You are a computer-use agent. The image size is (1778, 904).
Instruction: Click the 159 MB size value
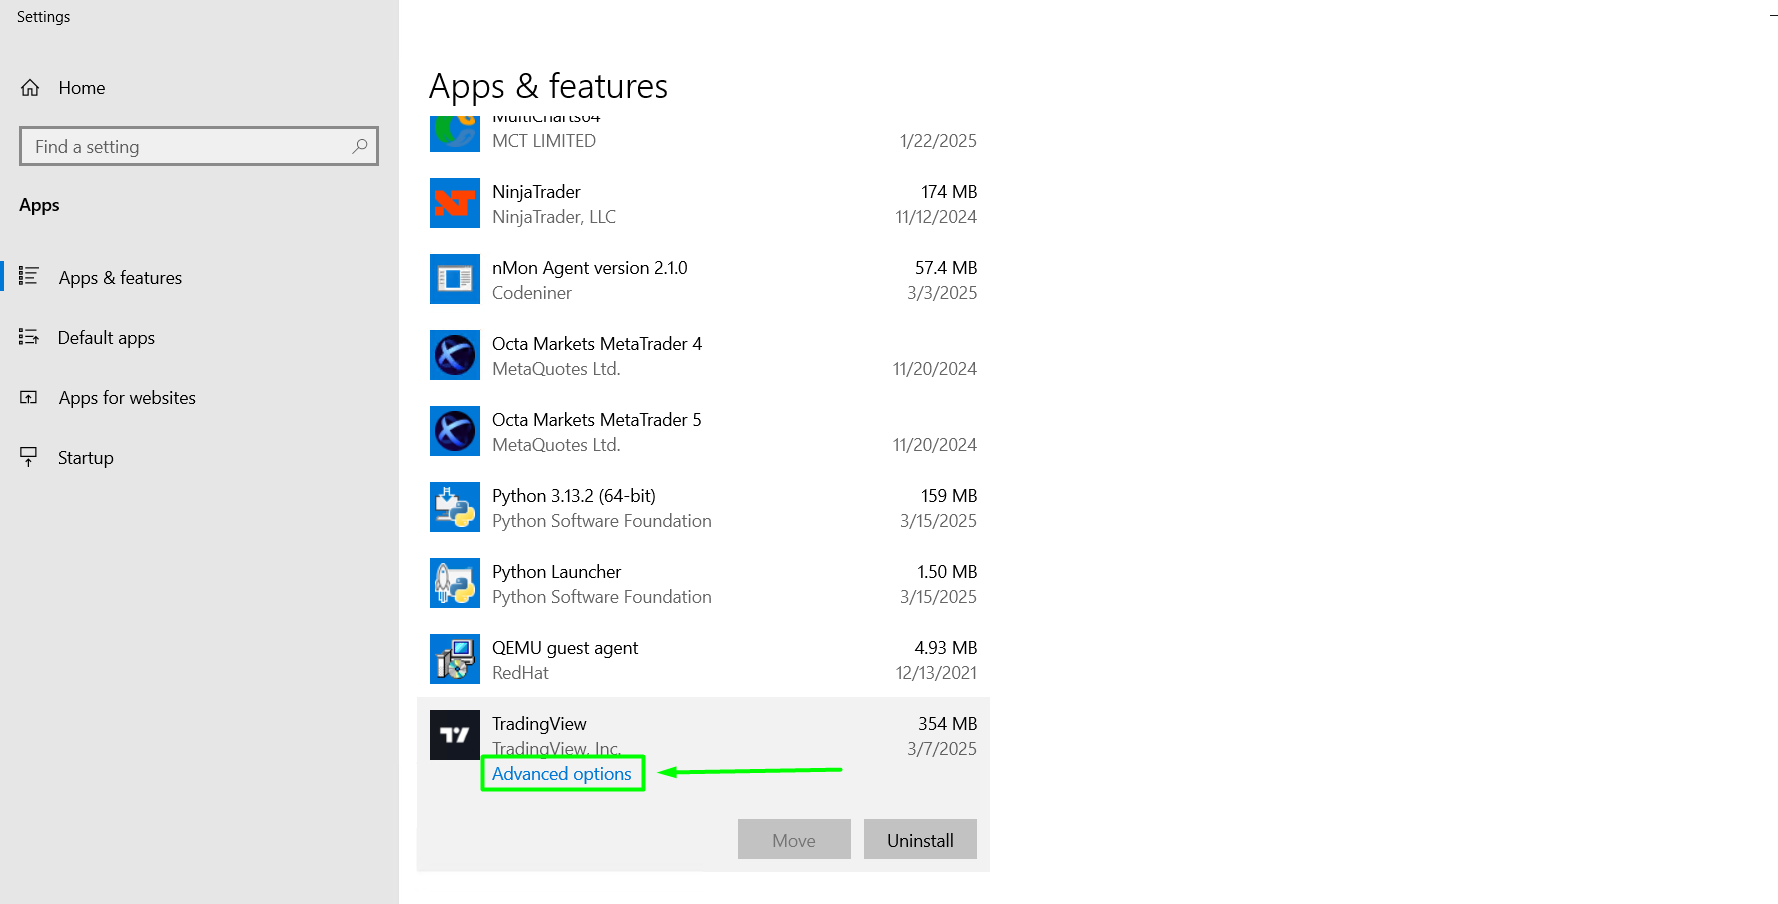pyautogui.click(x=949, y=496)
